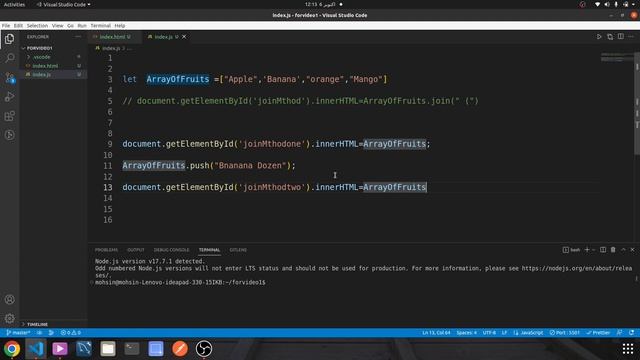Select UTF-8 encoding in status bar
Image resolution: width=640 pixels, height=360 pixels.
(x=489, y=333)
